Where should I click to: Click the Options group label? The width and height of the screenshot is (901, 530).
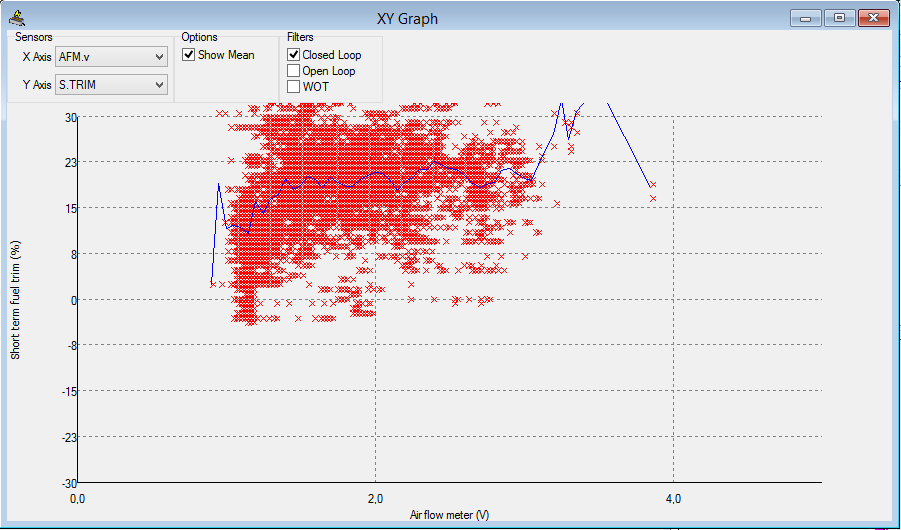[199, 37]
